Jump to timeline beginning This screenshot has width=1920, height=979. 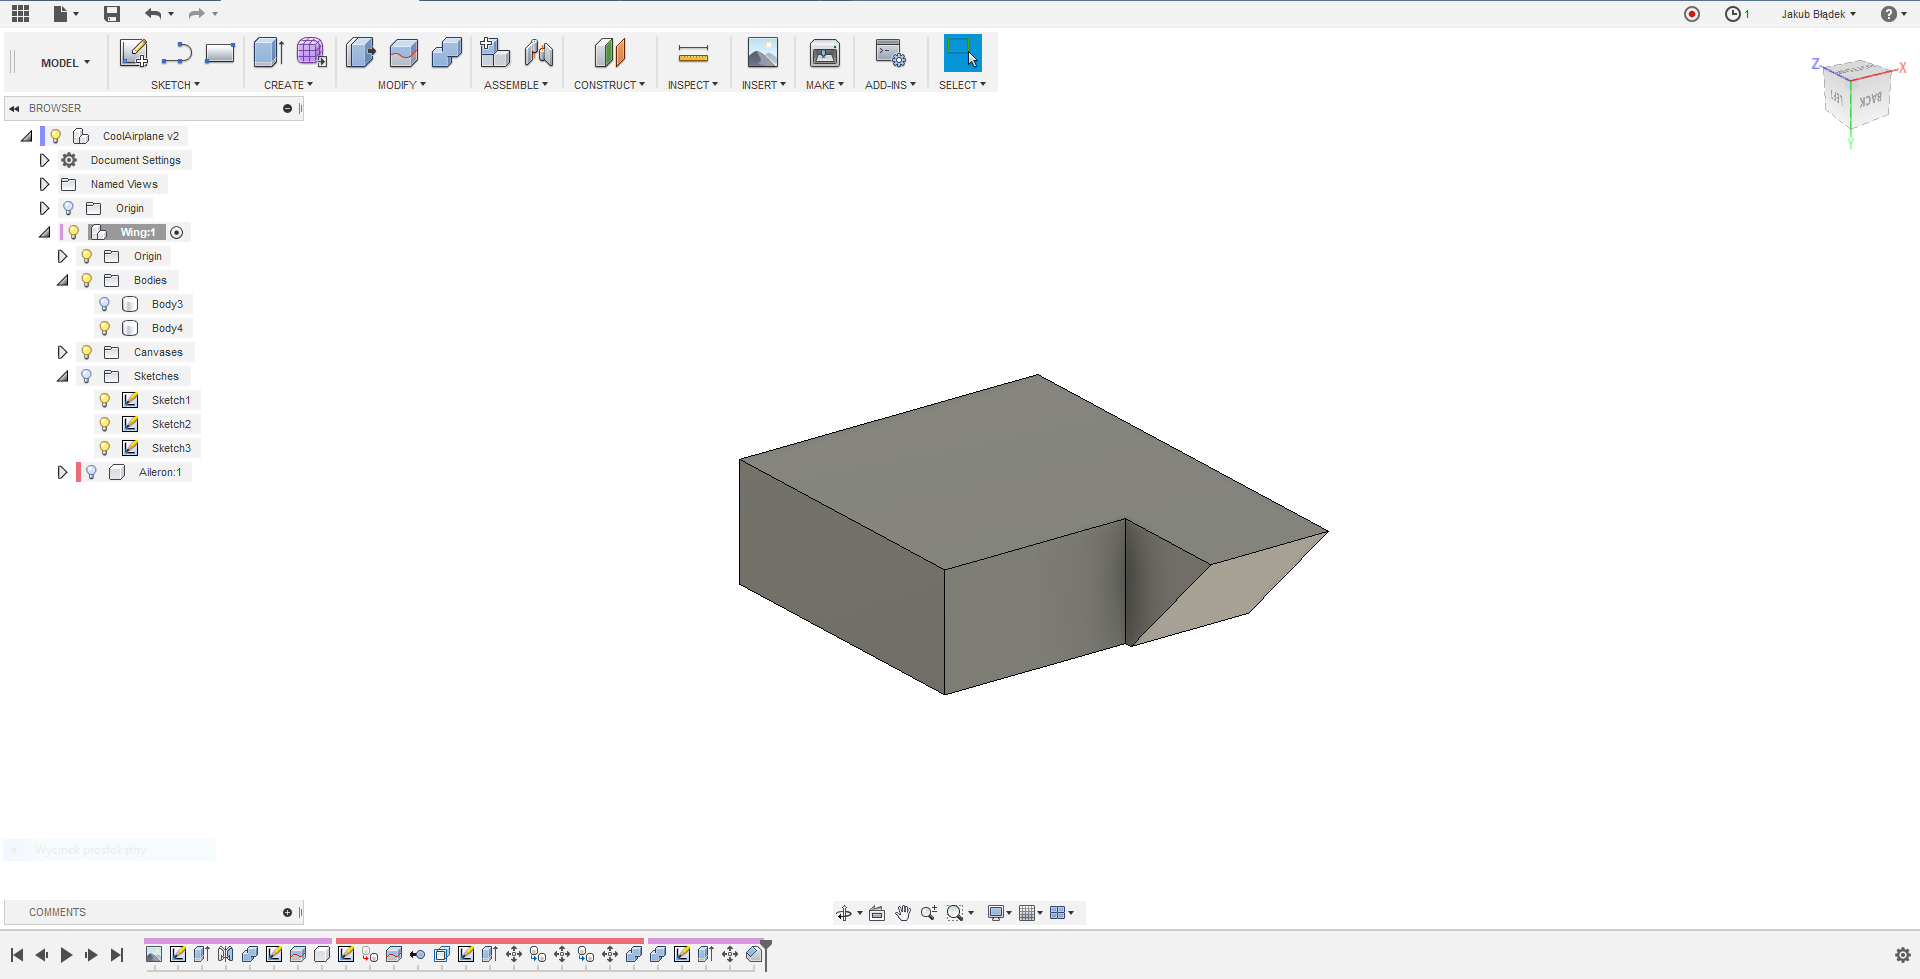pos(17,955)
